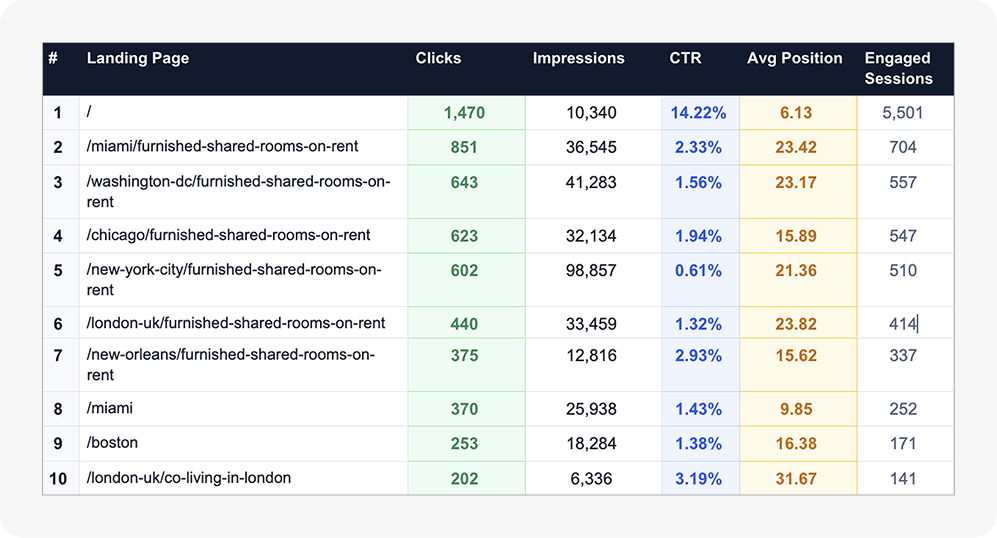Click the Engaged Sessions column header
Screen dimensions: 997x538
coord(898,68)
